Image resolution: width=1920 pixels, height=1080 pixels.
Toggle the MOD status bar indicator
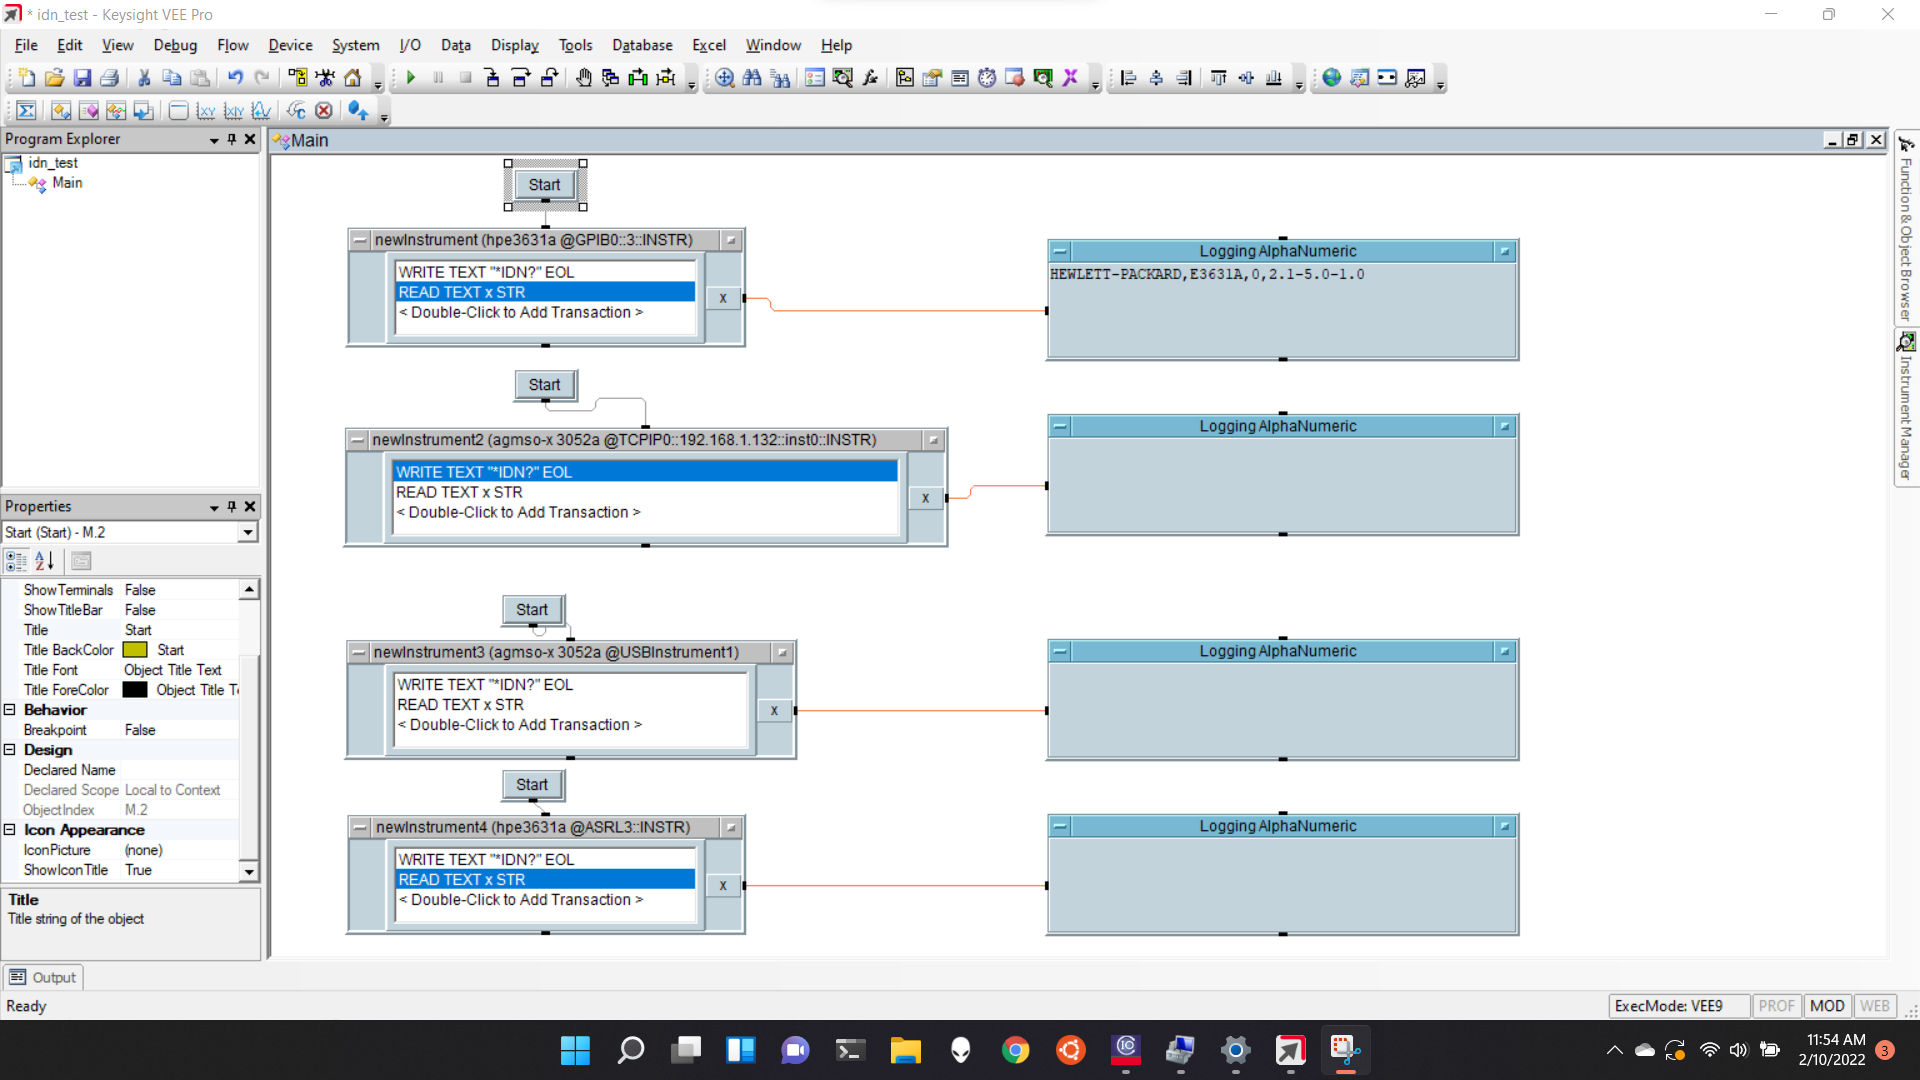(x=1826, y=1006)
